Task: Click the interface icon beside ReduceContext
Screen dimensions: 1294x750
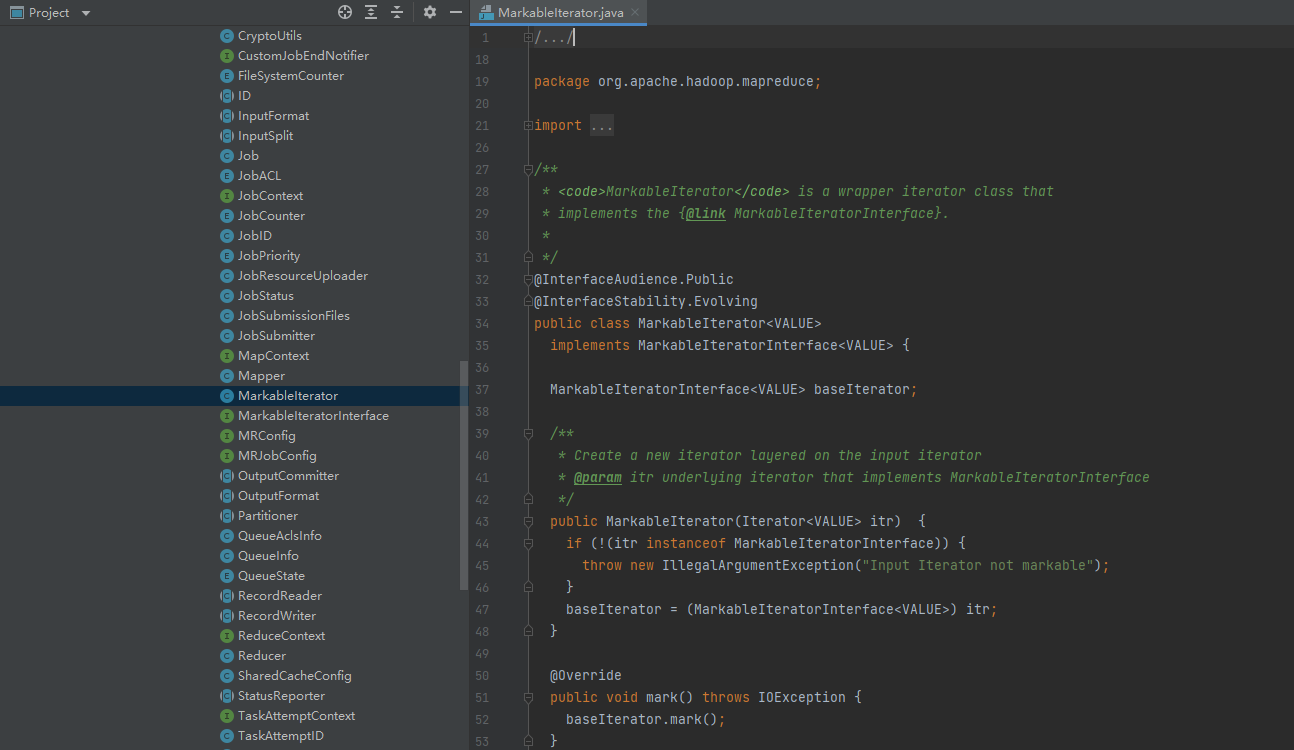Action: [227, 636]
